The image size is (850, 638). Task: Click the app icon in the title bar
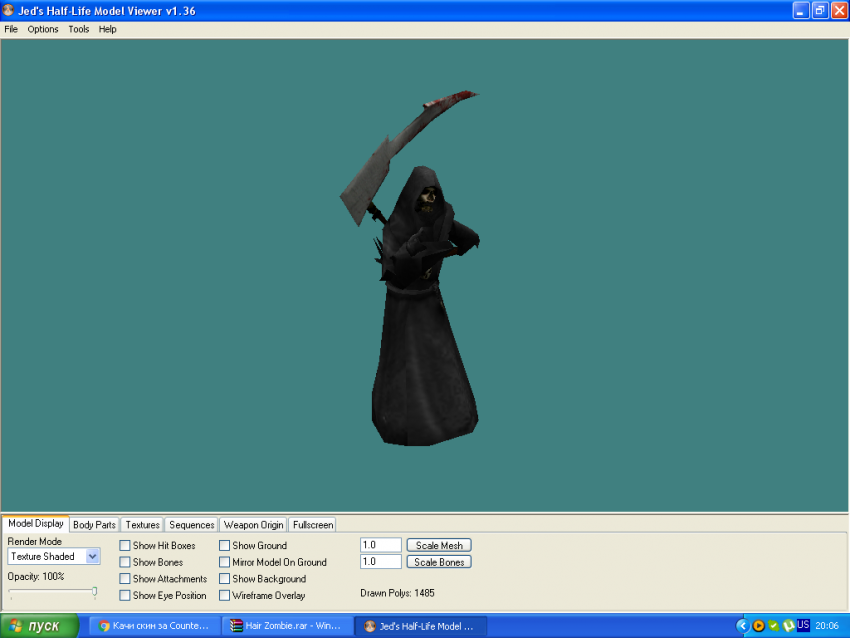coord(10,10)
